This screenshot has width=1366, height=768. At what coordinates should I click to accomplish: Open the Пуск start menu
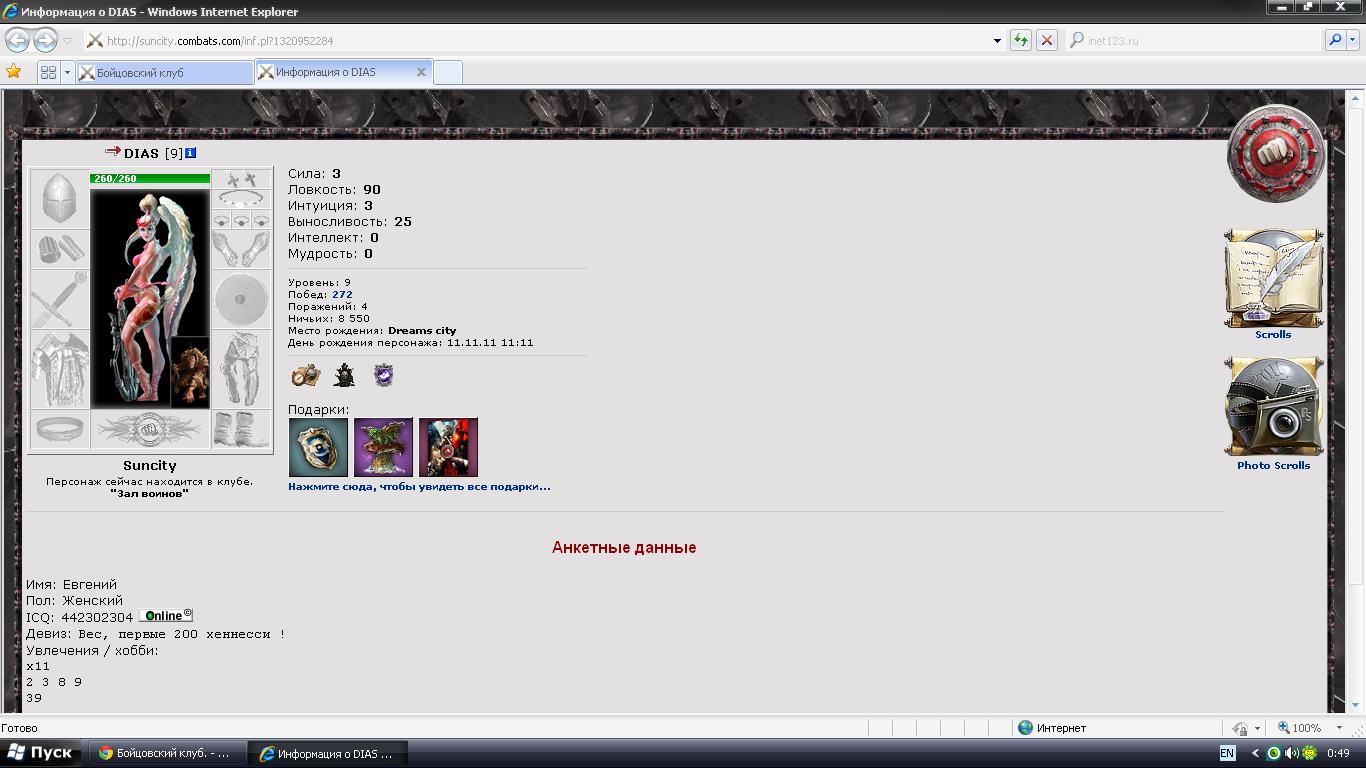click(x=40, y=753)
